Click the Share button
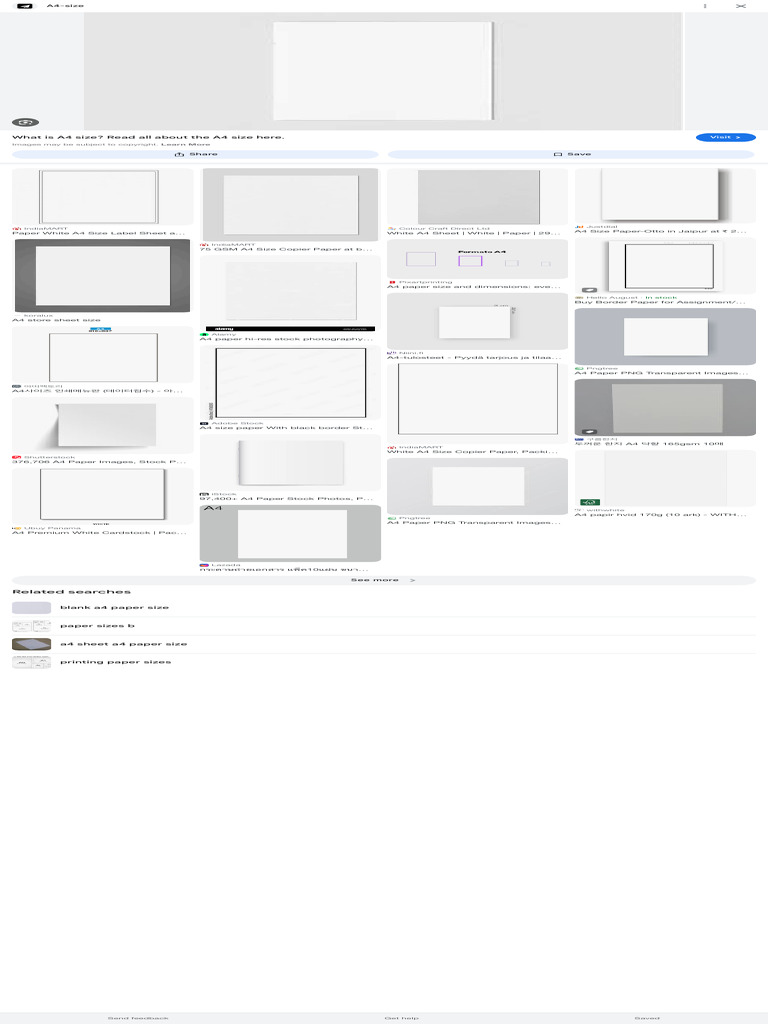 (x=195, y=154)
